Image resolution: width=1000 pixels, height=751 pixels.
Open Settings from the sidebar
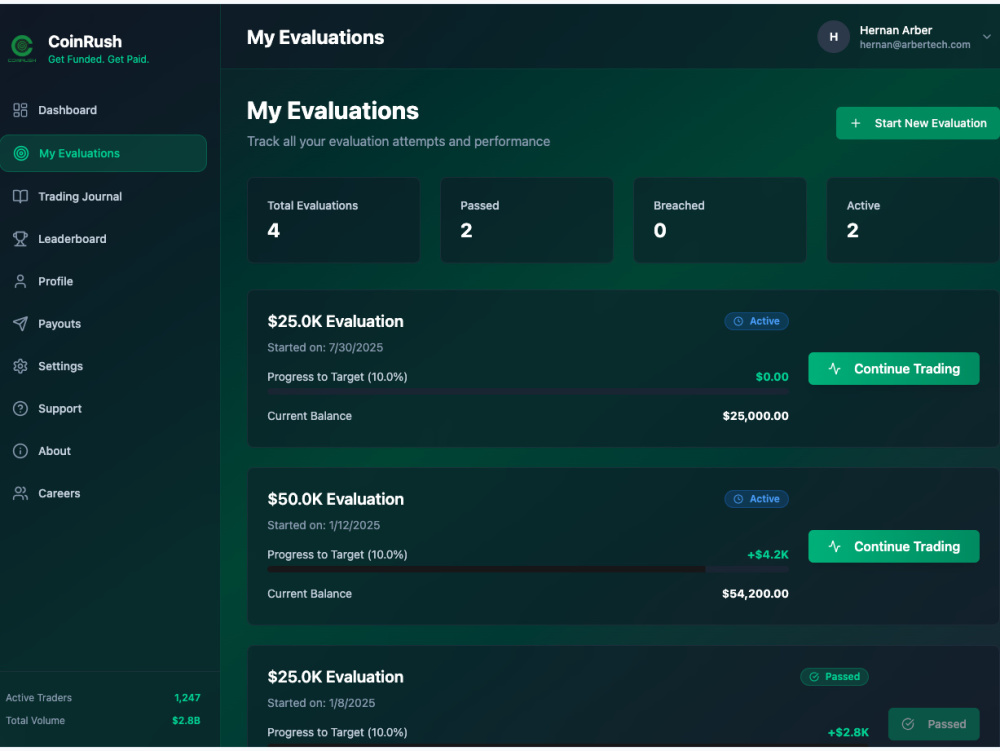click(103, 366)
